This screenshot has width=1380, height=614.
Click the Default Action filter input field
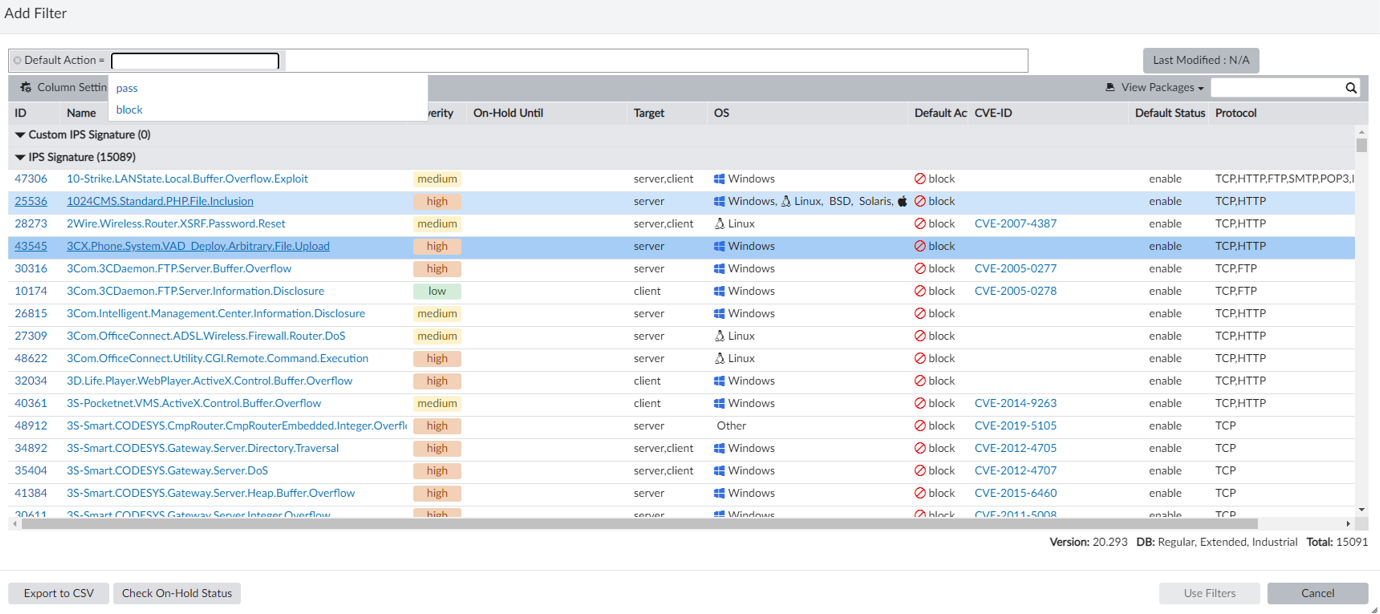pyautogui.click(x=195, y=61)
